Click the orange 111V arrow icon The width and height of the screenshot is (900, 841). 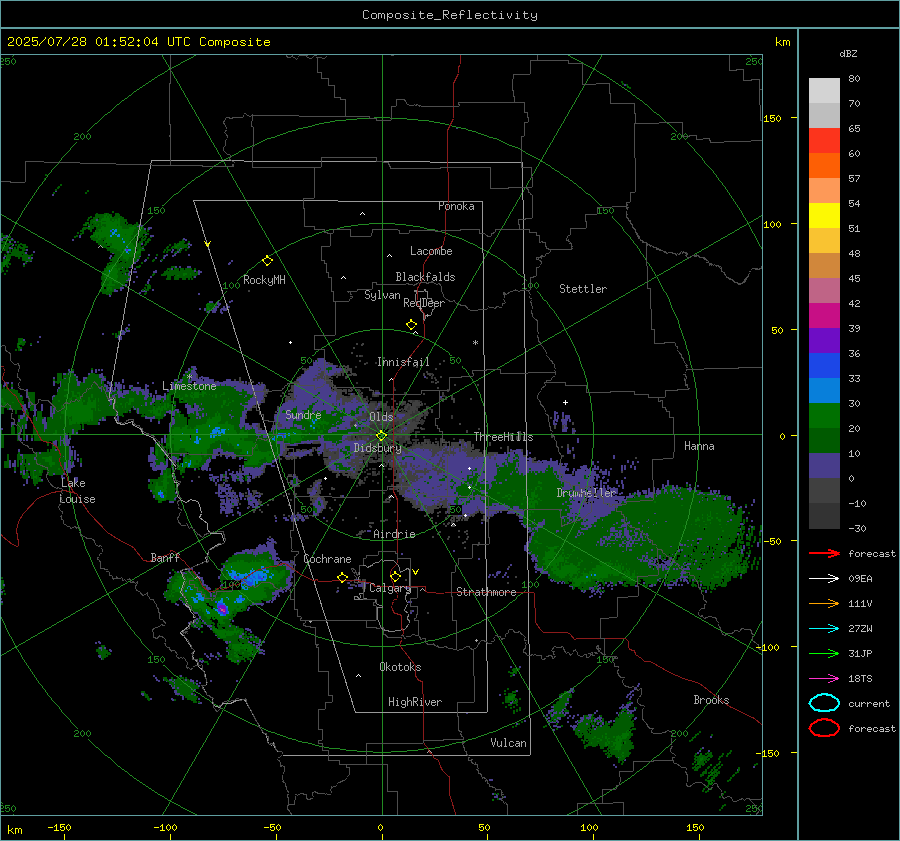(824, 603)
